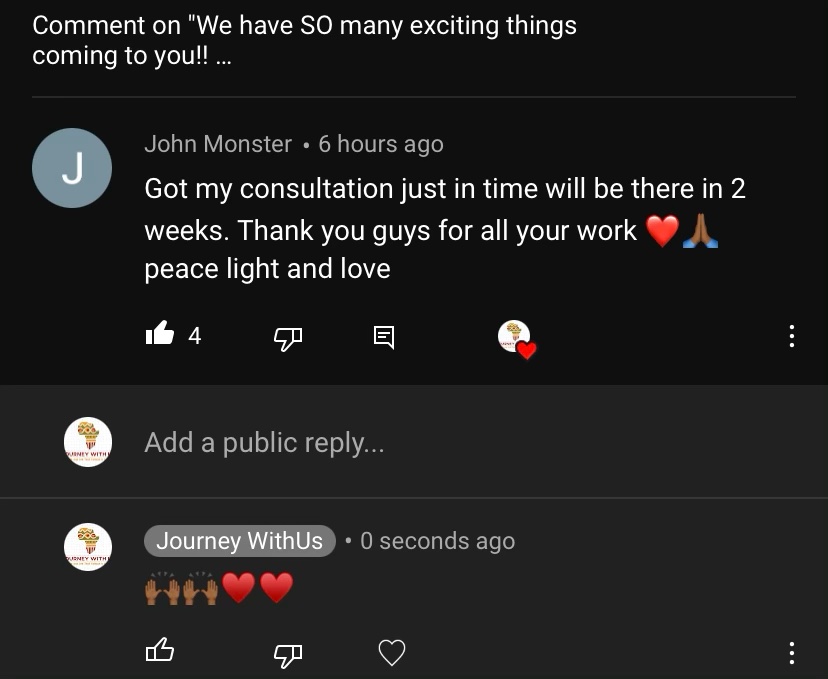Viewport: 828px width, 679px height.
Task: Heart the Journey WithUs reply
Action: pos(392,653)
